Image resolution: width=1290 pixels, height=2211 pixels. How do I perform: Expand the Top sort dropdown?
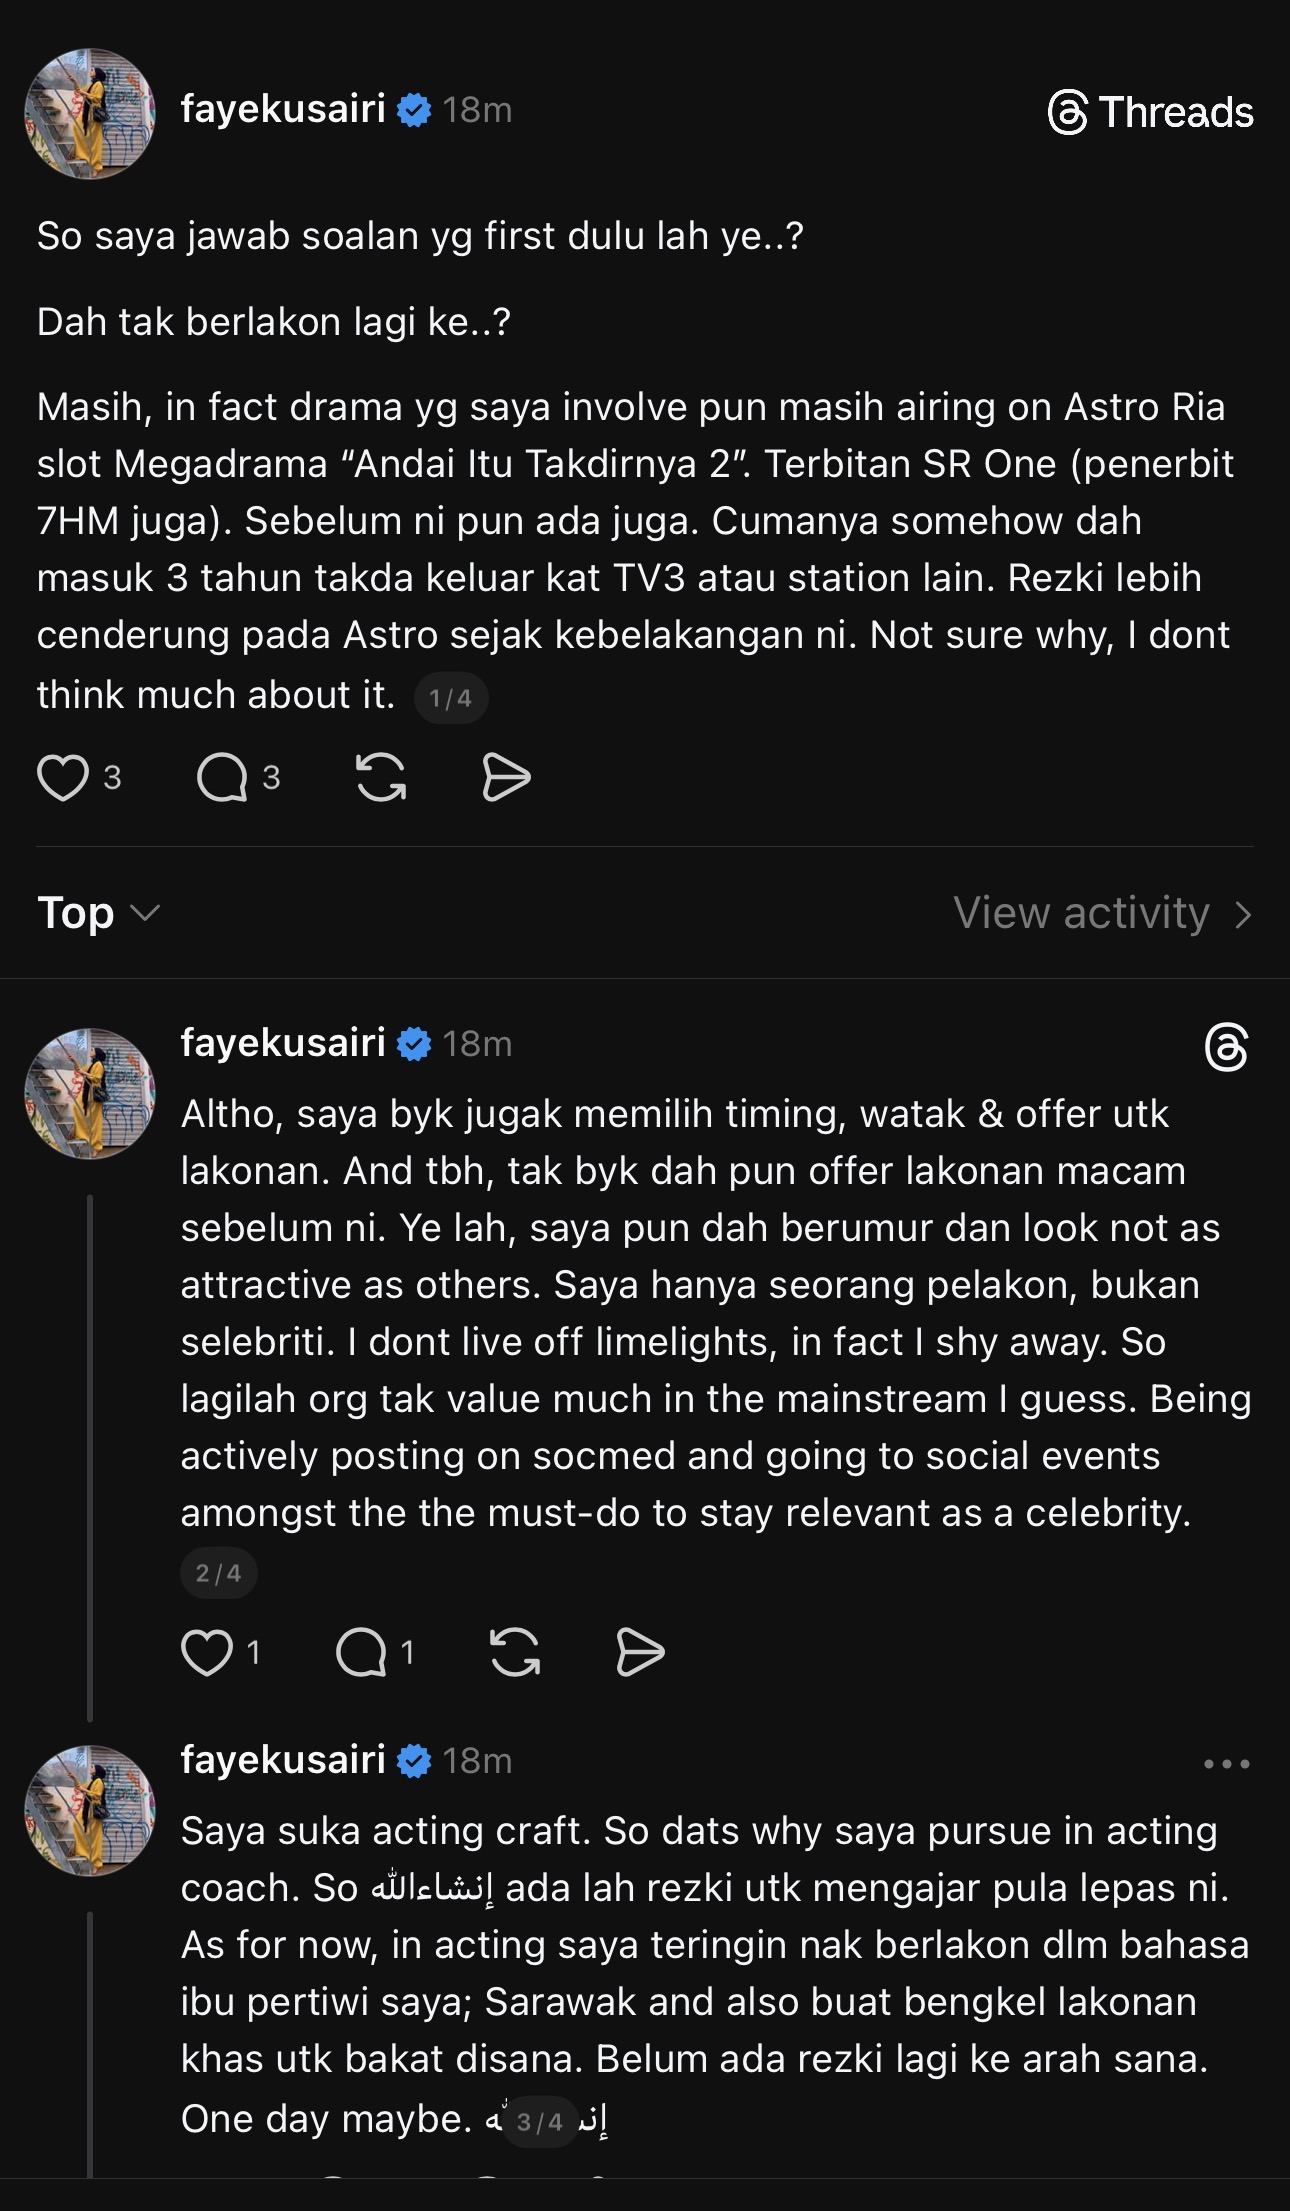[98, 913]
